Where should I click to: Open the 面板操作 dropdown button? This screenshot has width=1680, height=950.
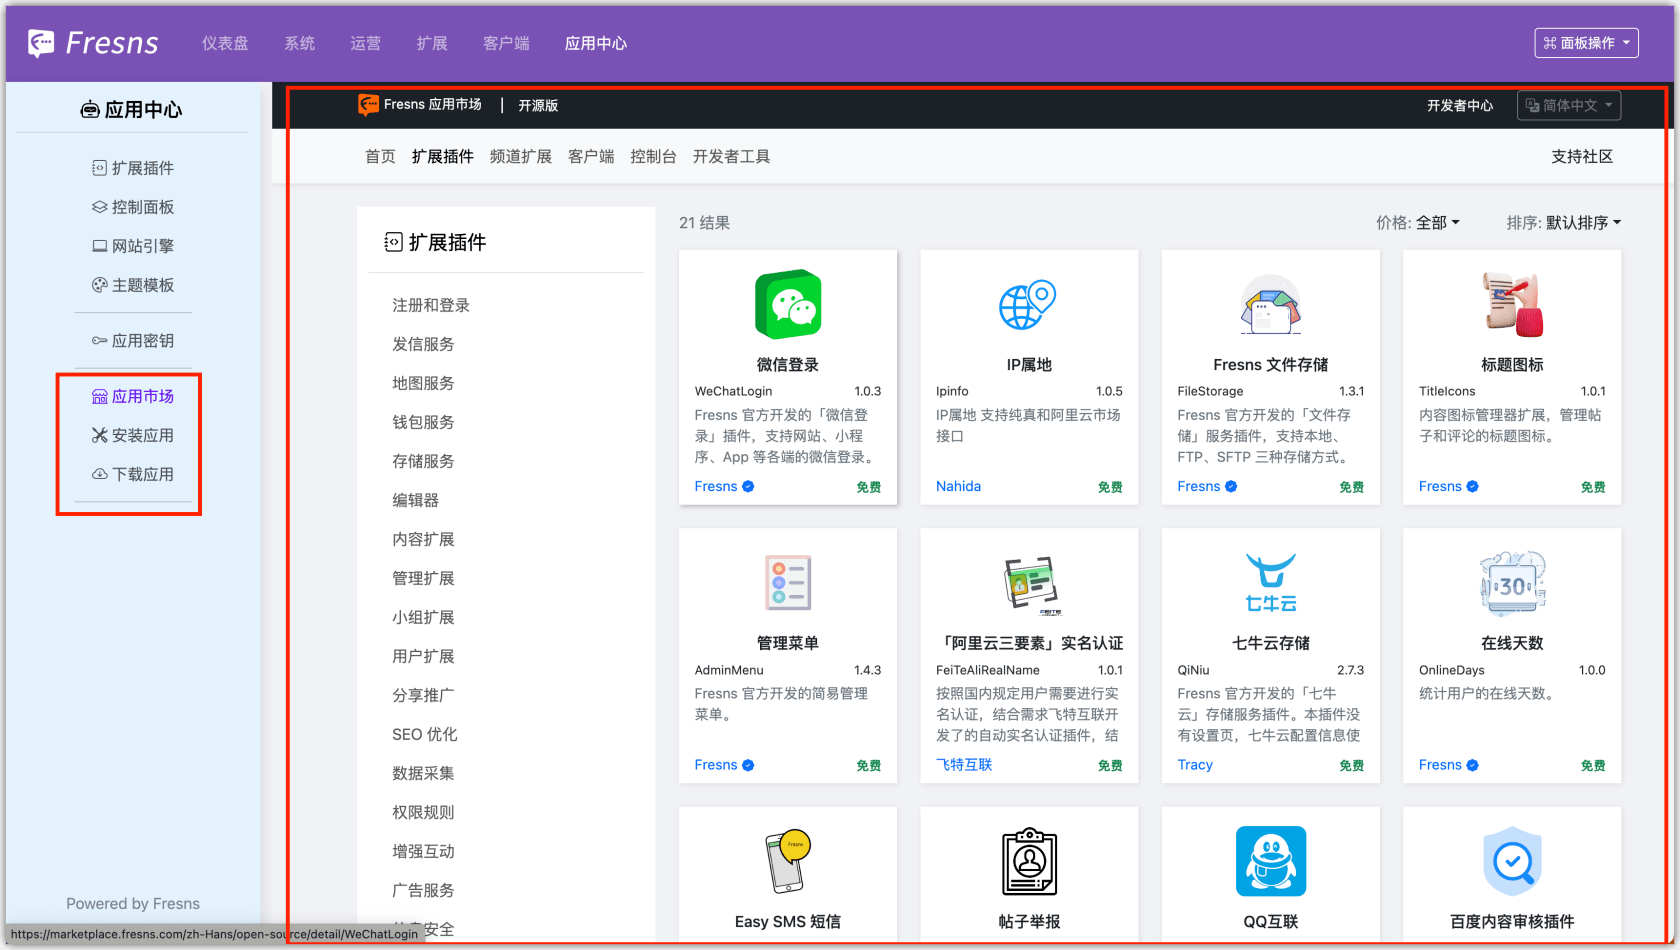tap(1586, 43)
